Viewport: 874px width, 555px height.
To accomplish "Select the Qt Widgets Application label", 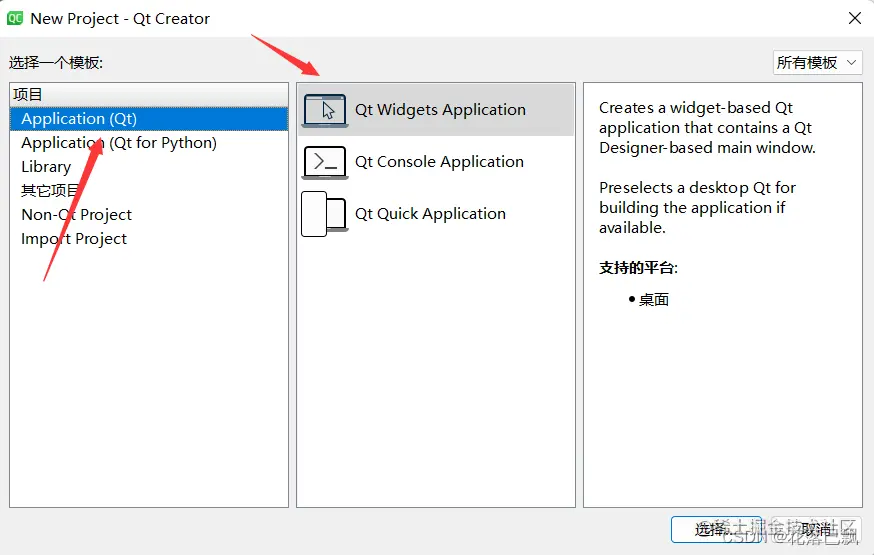I will pyautogui.click(x=440, y=110).
